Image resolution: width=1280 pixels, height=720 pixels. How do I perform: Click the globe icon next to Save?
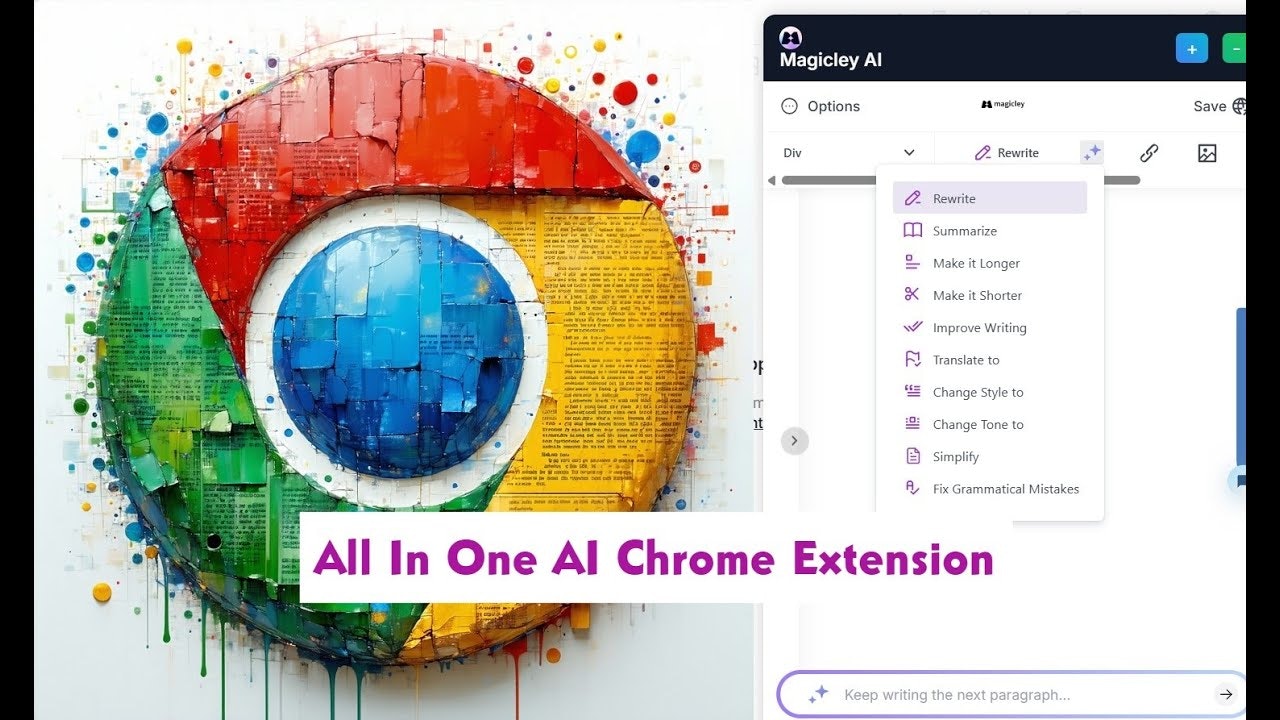click(1239, 106)
